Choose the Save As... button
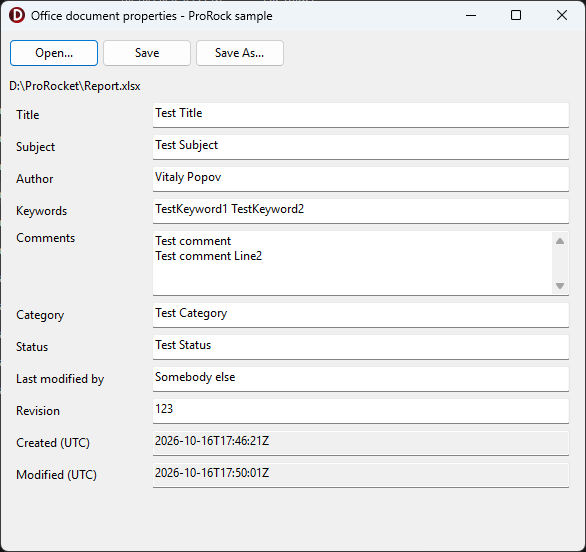 click(240, 53)
